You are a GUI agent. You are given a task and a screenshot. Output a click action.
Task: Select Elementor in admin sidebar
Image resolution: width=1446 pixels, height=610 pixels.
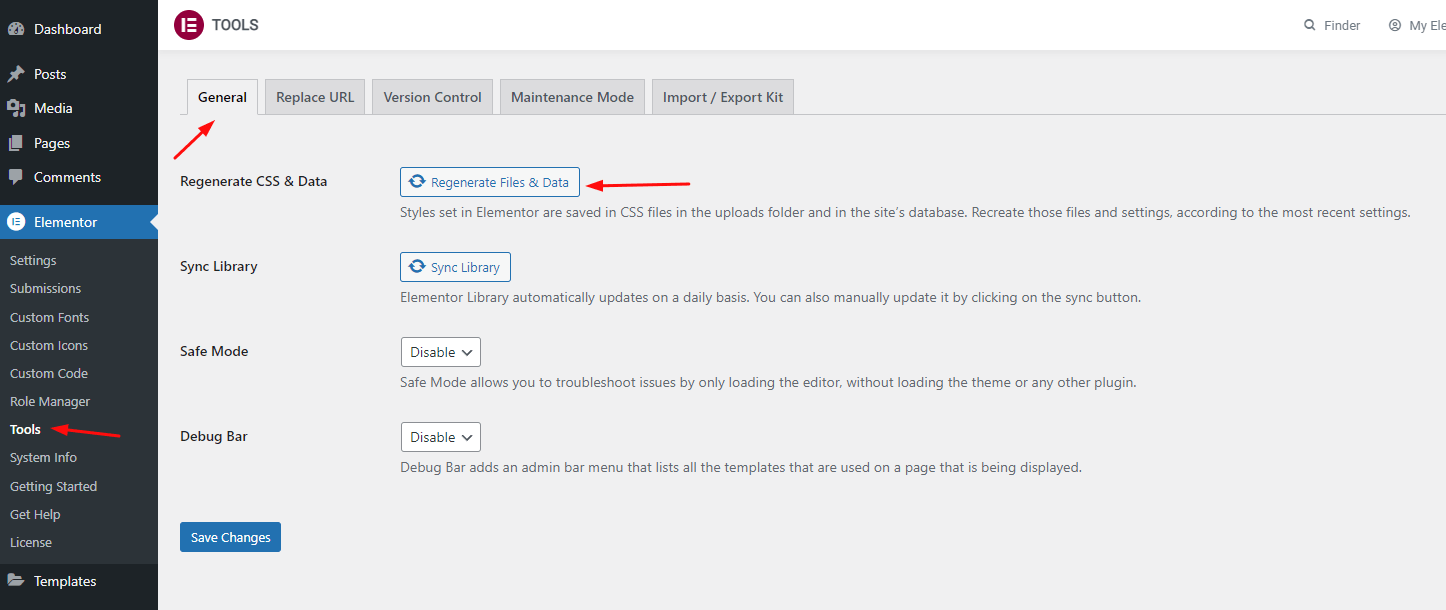click(79, 222)
